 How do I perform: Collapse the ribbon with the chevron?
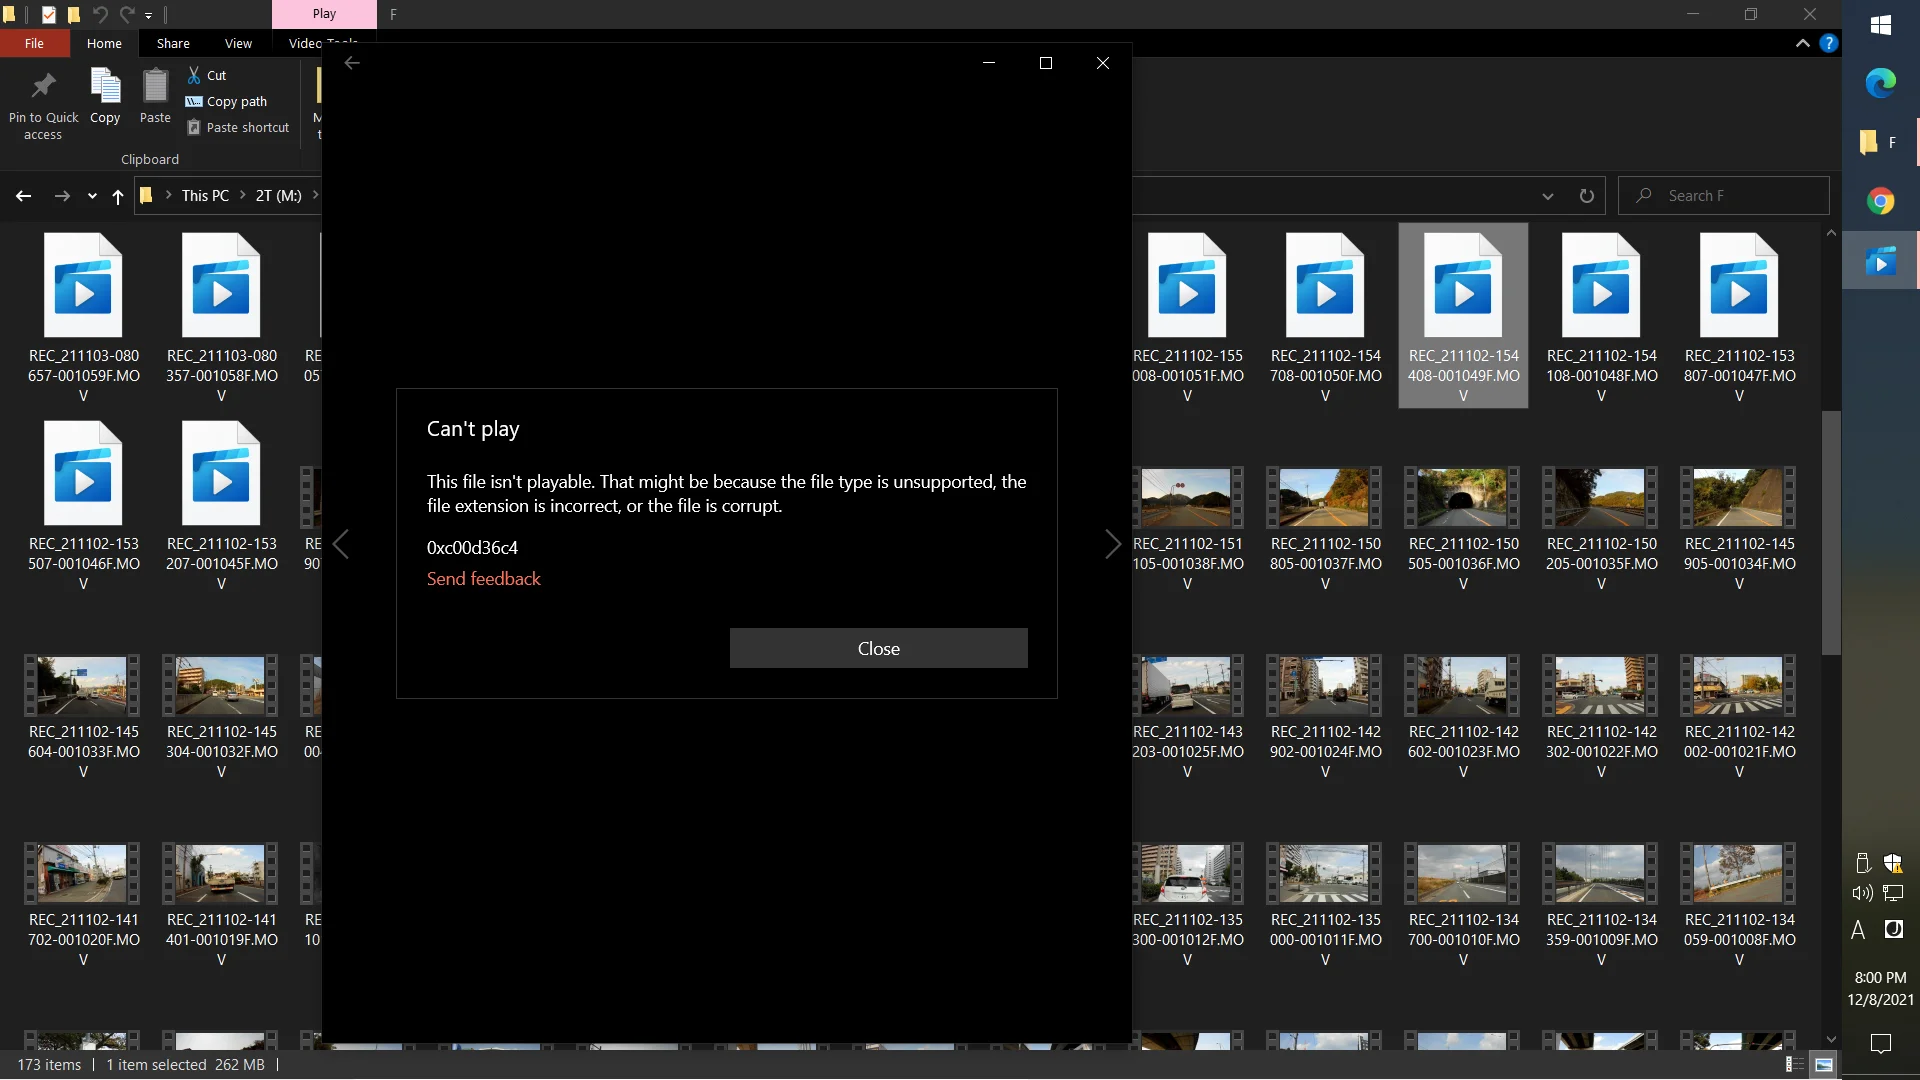tap(1802, 43)
